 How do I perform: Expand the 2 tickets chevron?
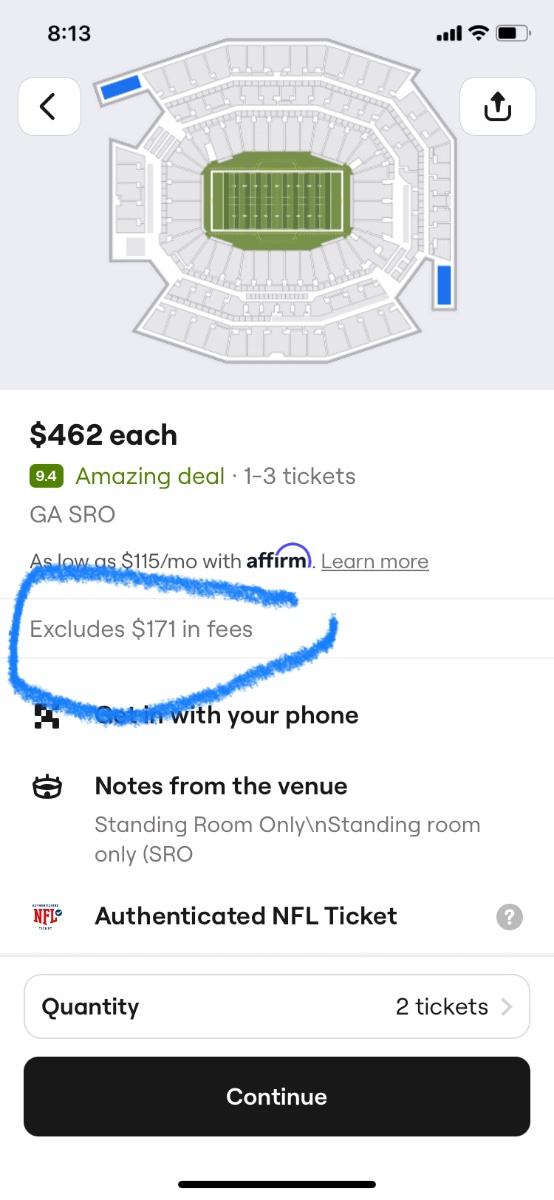pyautogui.click(x=507, y=1007)
